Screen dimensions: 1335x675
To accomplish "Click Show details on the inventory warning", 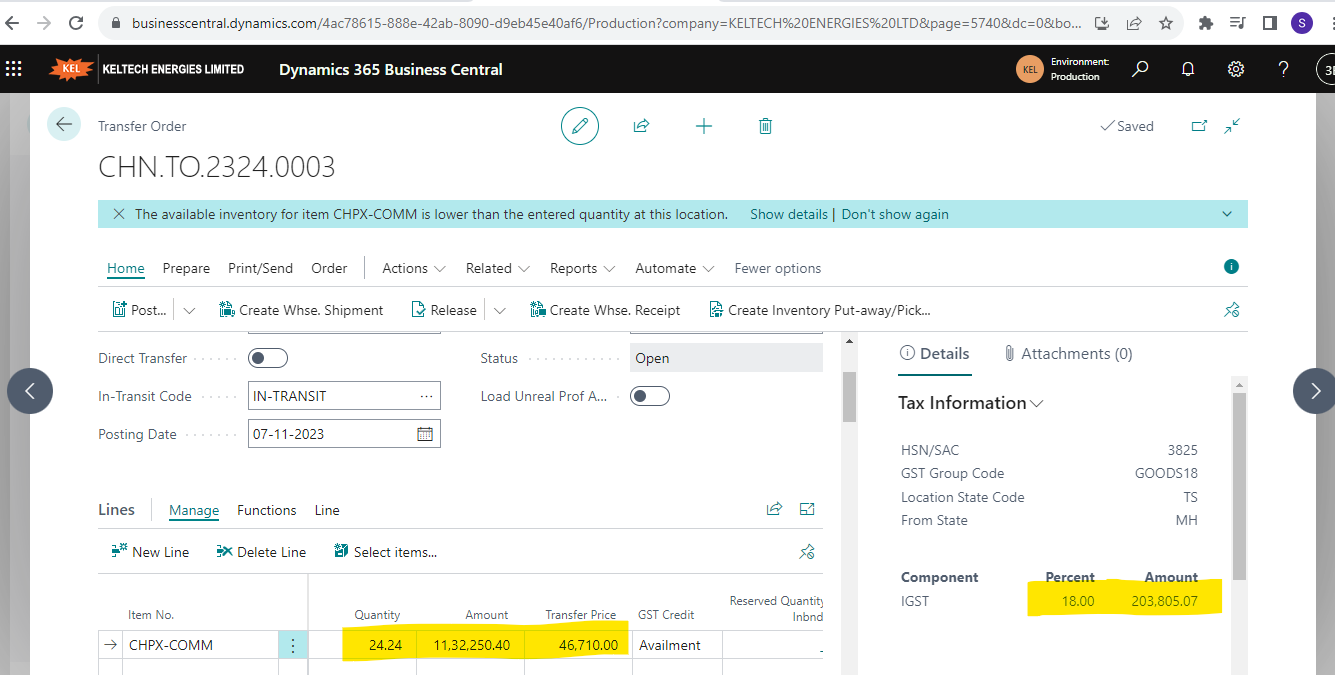I will [787, 213].
